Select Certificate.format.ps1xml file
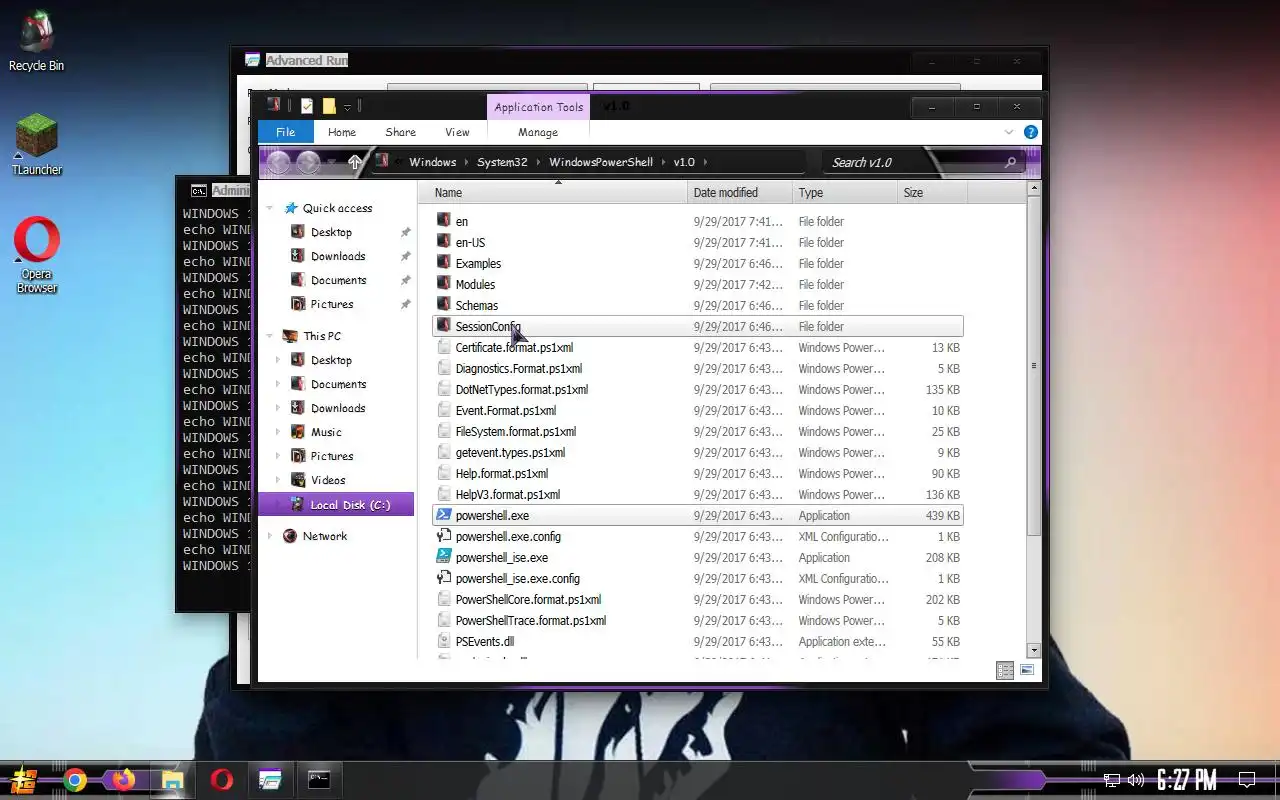The image size is (1280, 800). 698,348
